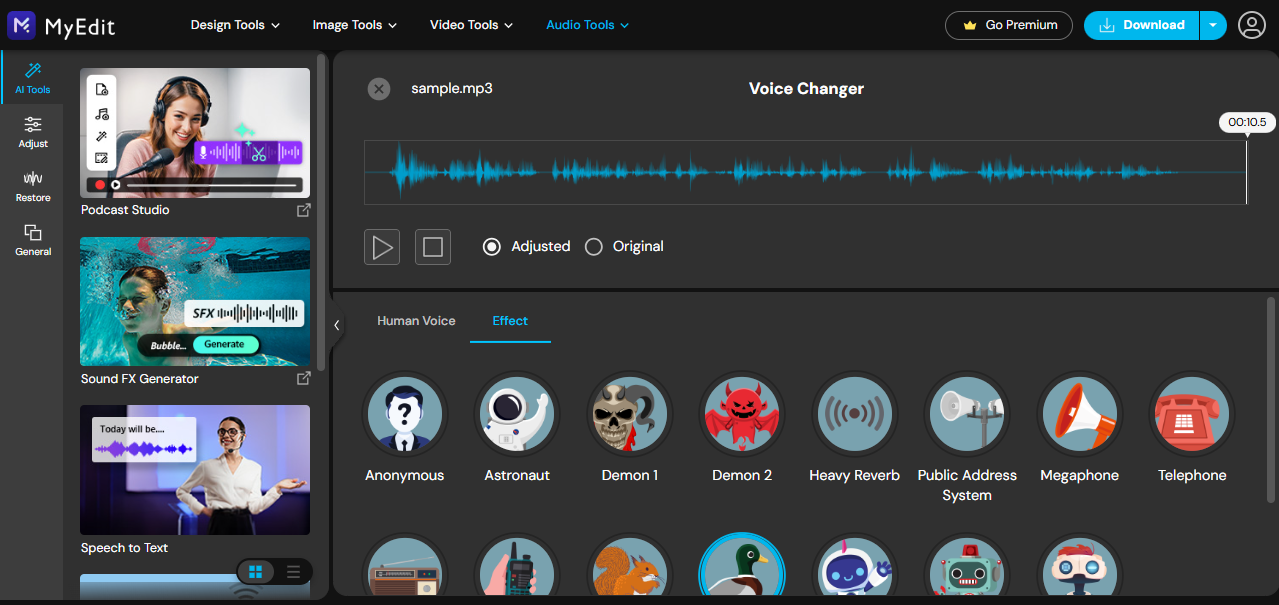Close the sample.mp3 file
1279x605 pixels.
click(x=378, y=89)
